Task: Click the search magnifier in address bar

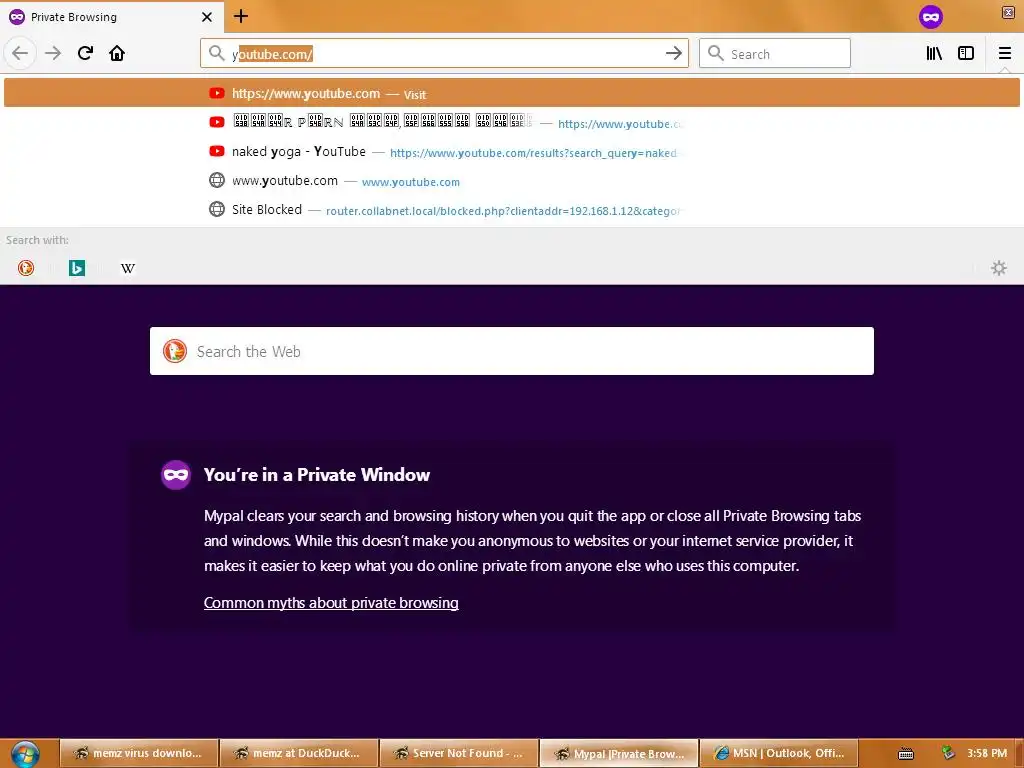Action: click(216, 53)
